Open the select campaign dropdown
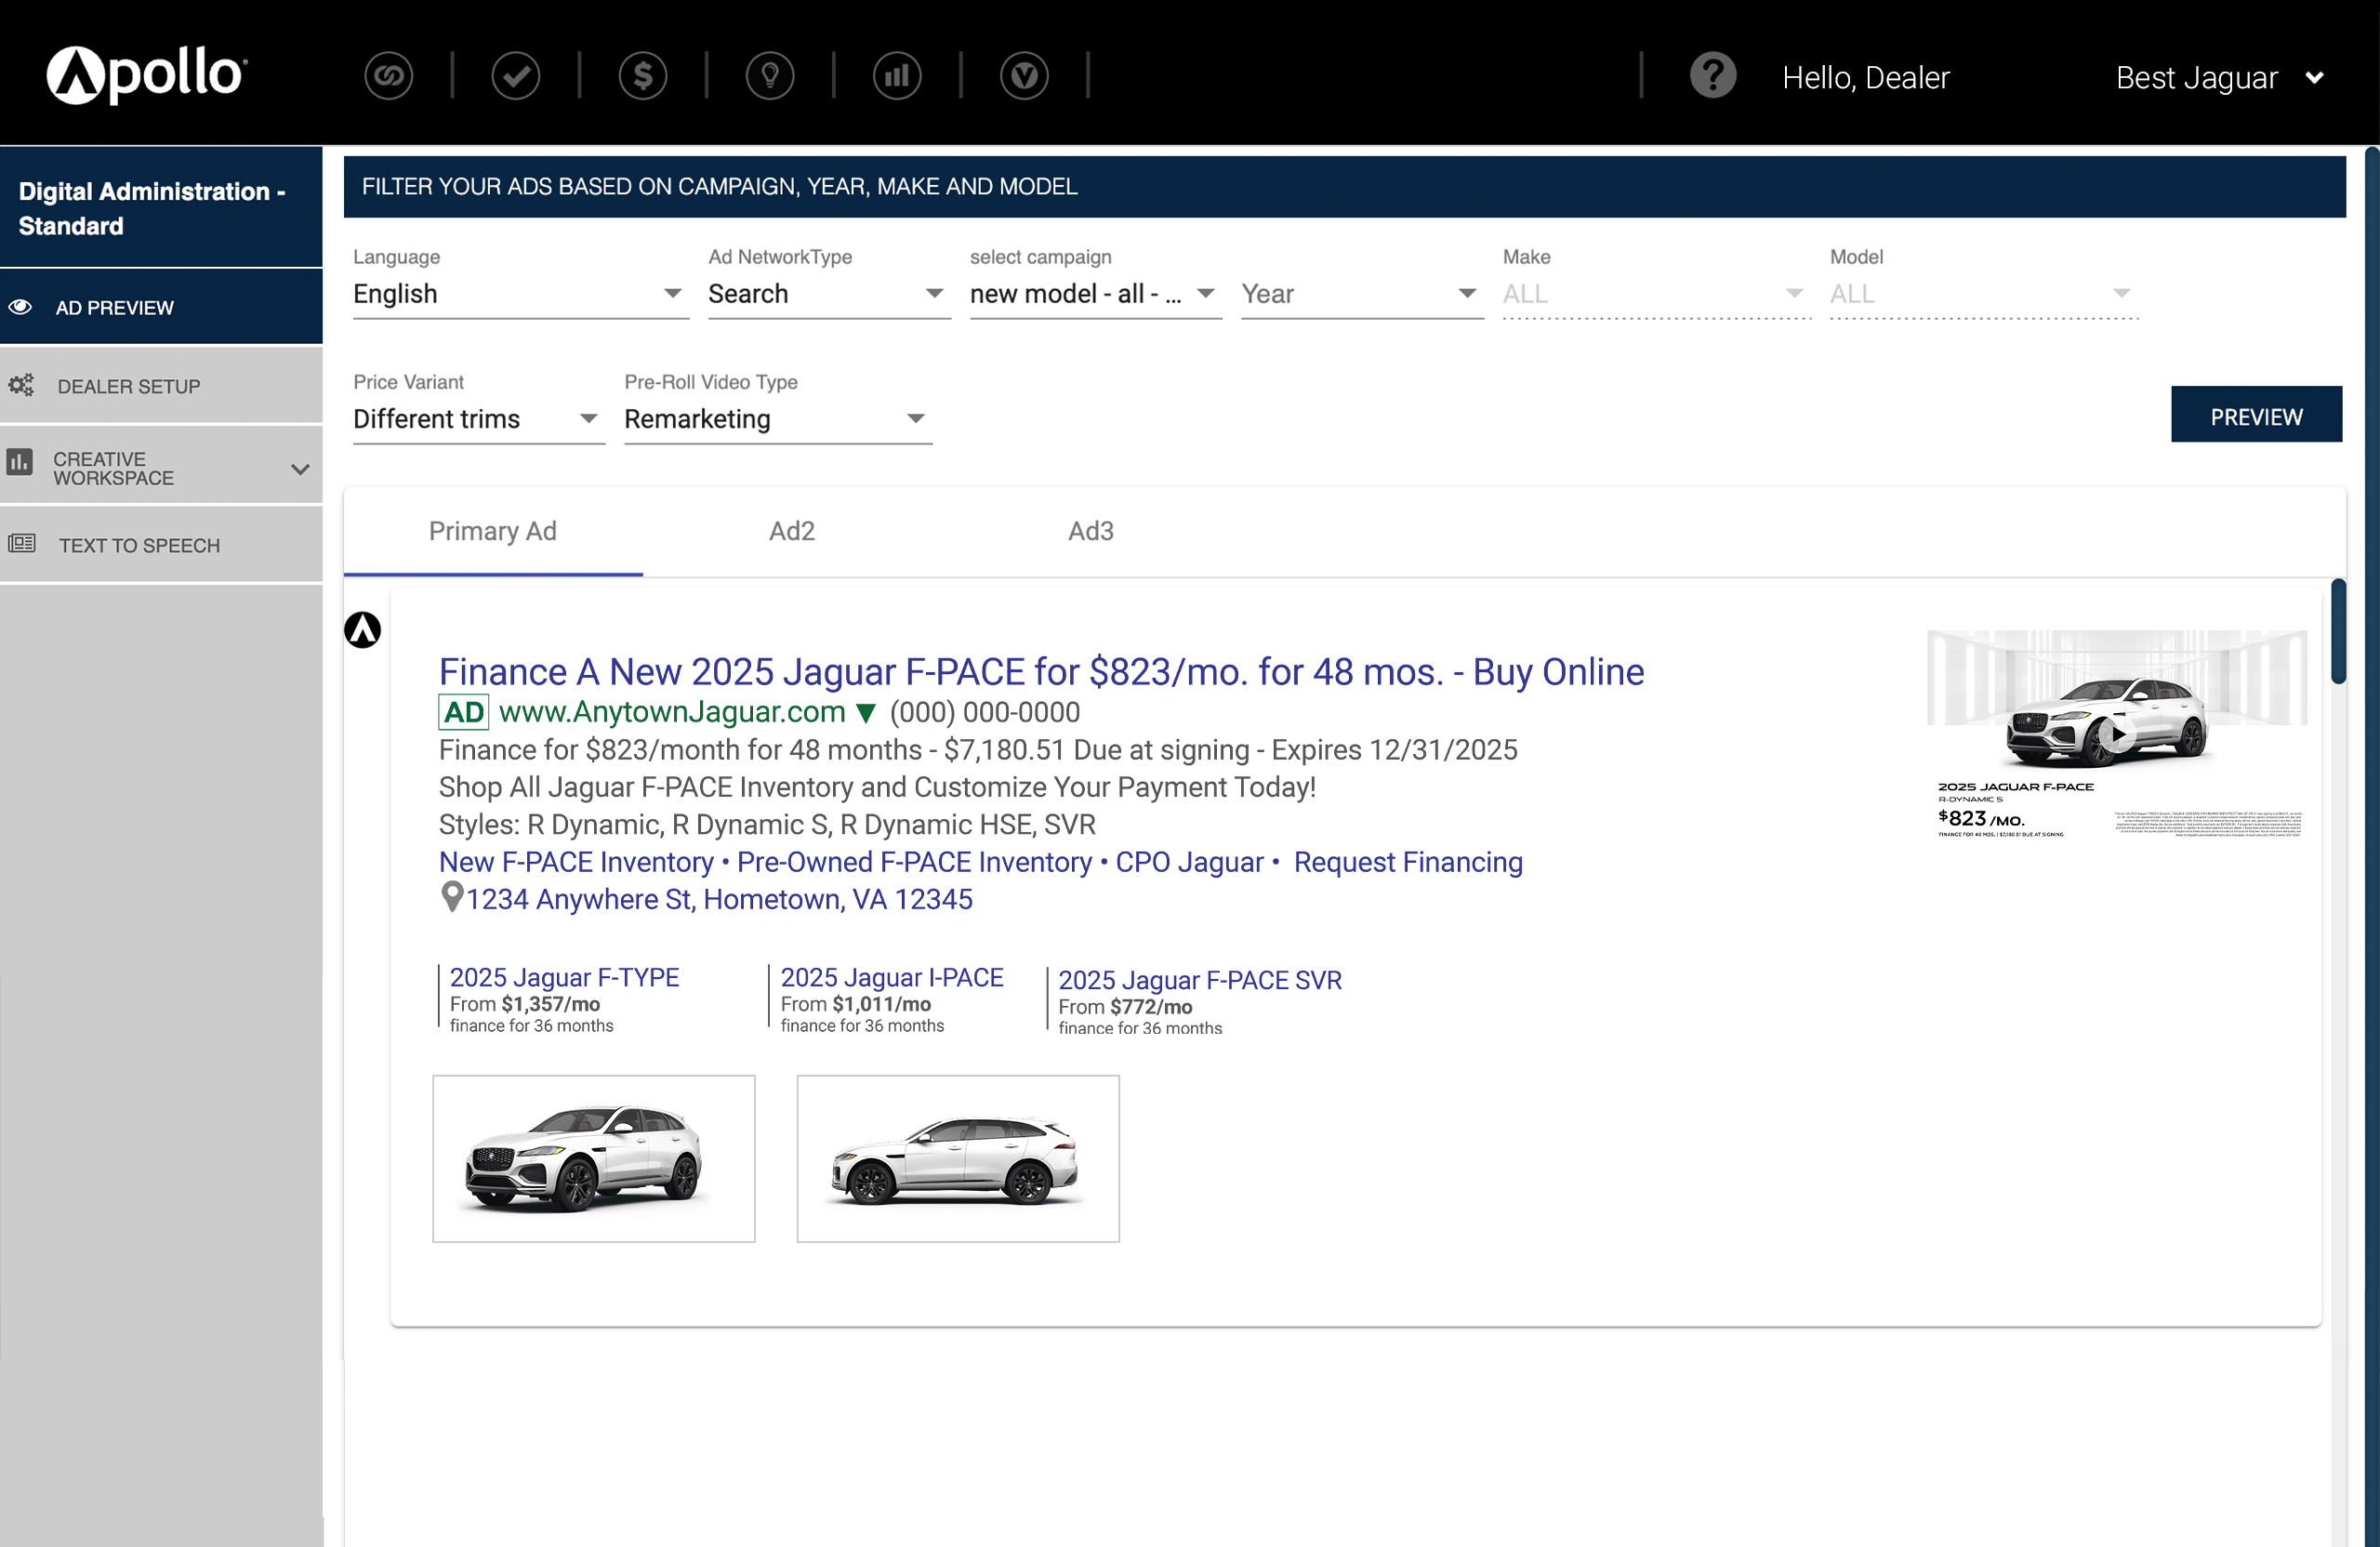The width and height of the screenshot is (2380, 1547). click(1096, 294)
